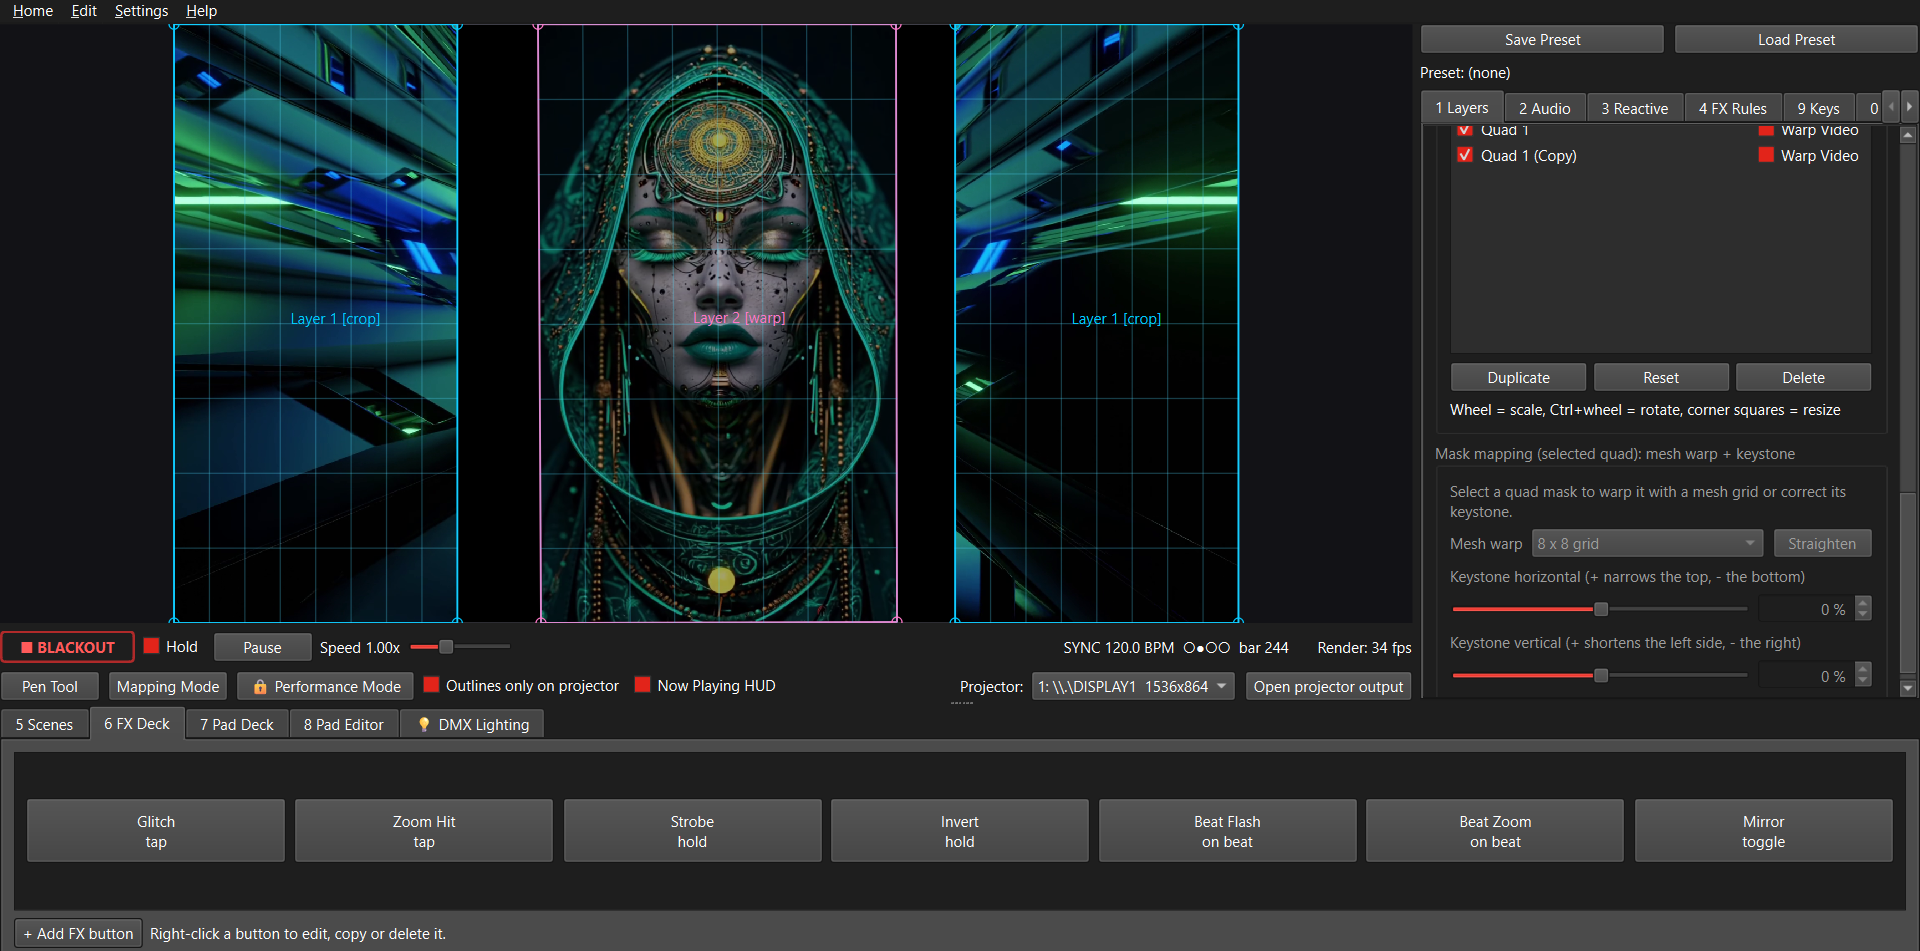The height and width of the screenshot is (951, 1920).
Task: Switch to the 2 Audio tab
Action: point(1544,108)
